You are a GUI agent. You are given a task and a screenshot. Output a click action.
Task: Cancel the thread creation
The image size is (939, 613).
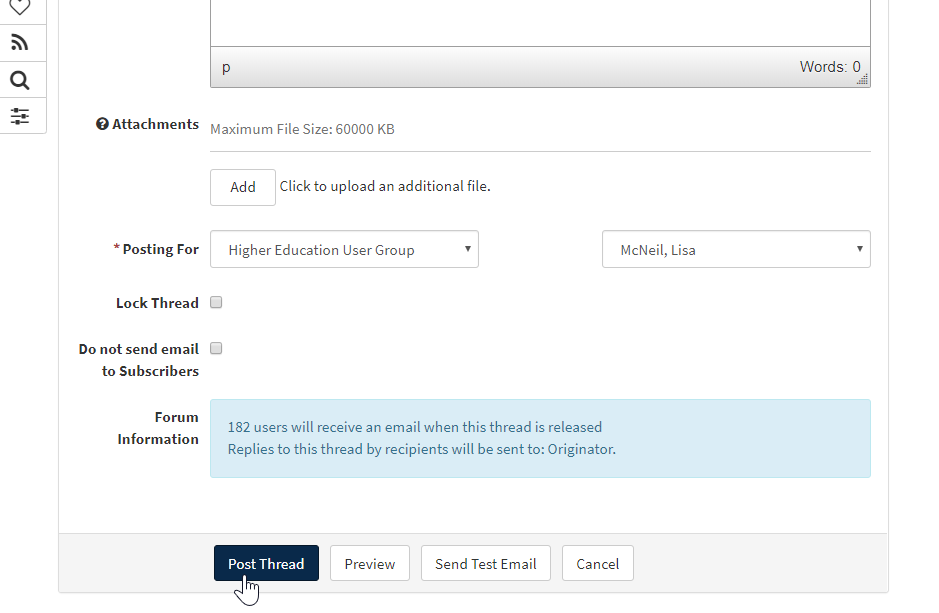pyautogui.click(x=598, y=564)
